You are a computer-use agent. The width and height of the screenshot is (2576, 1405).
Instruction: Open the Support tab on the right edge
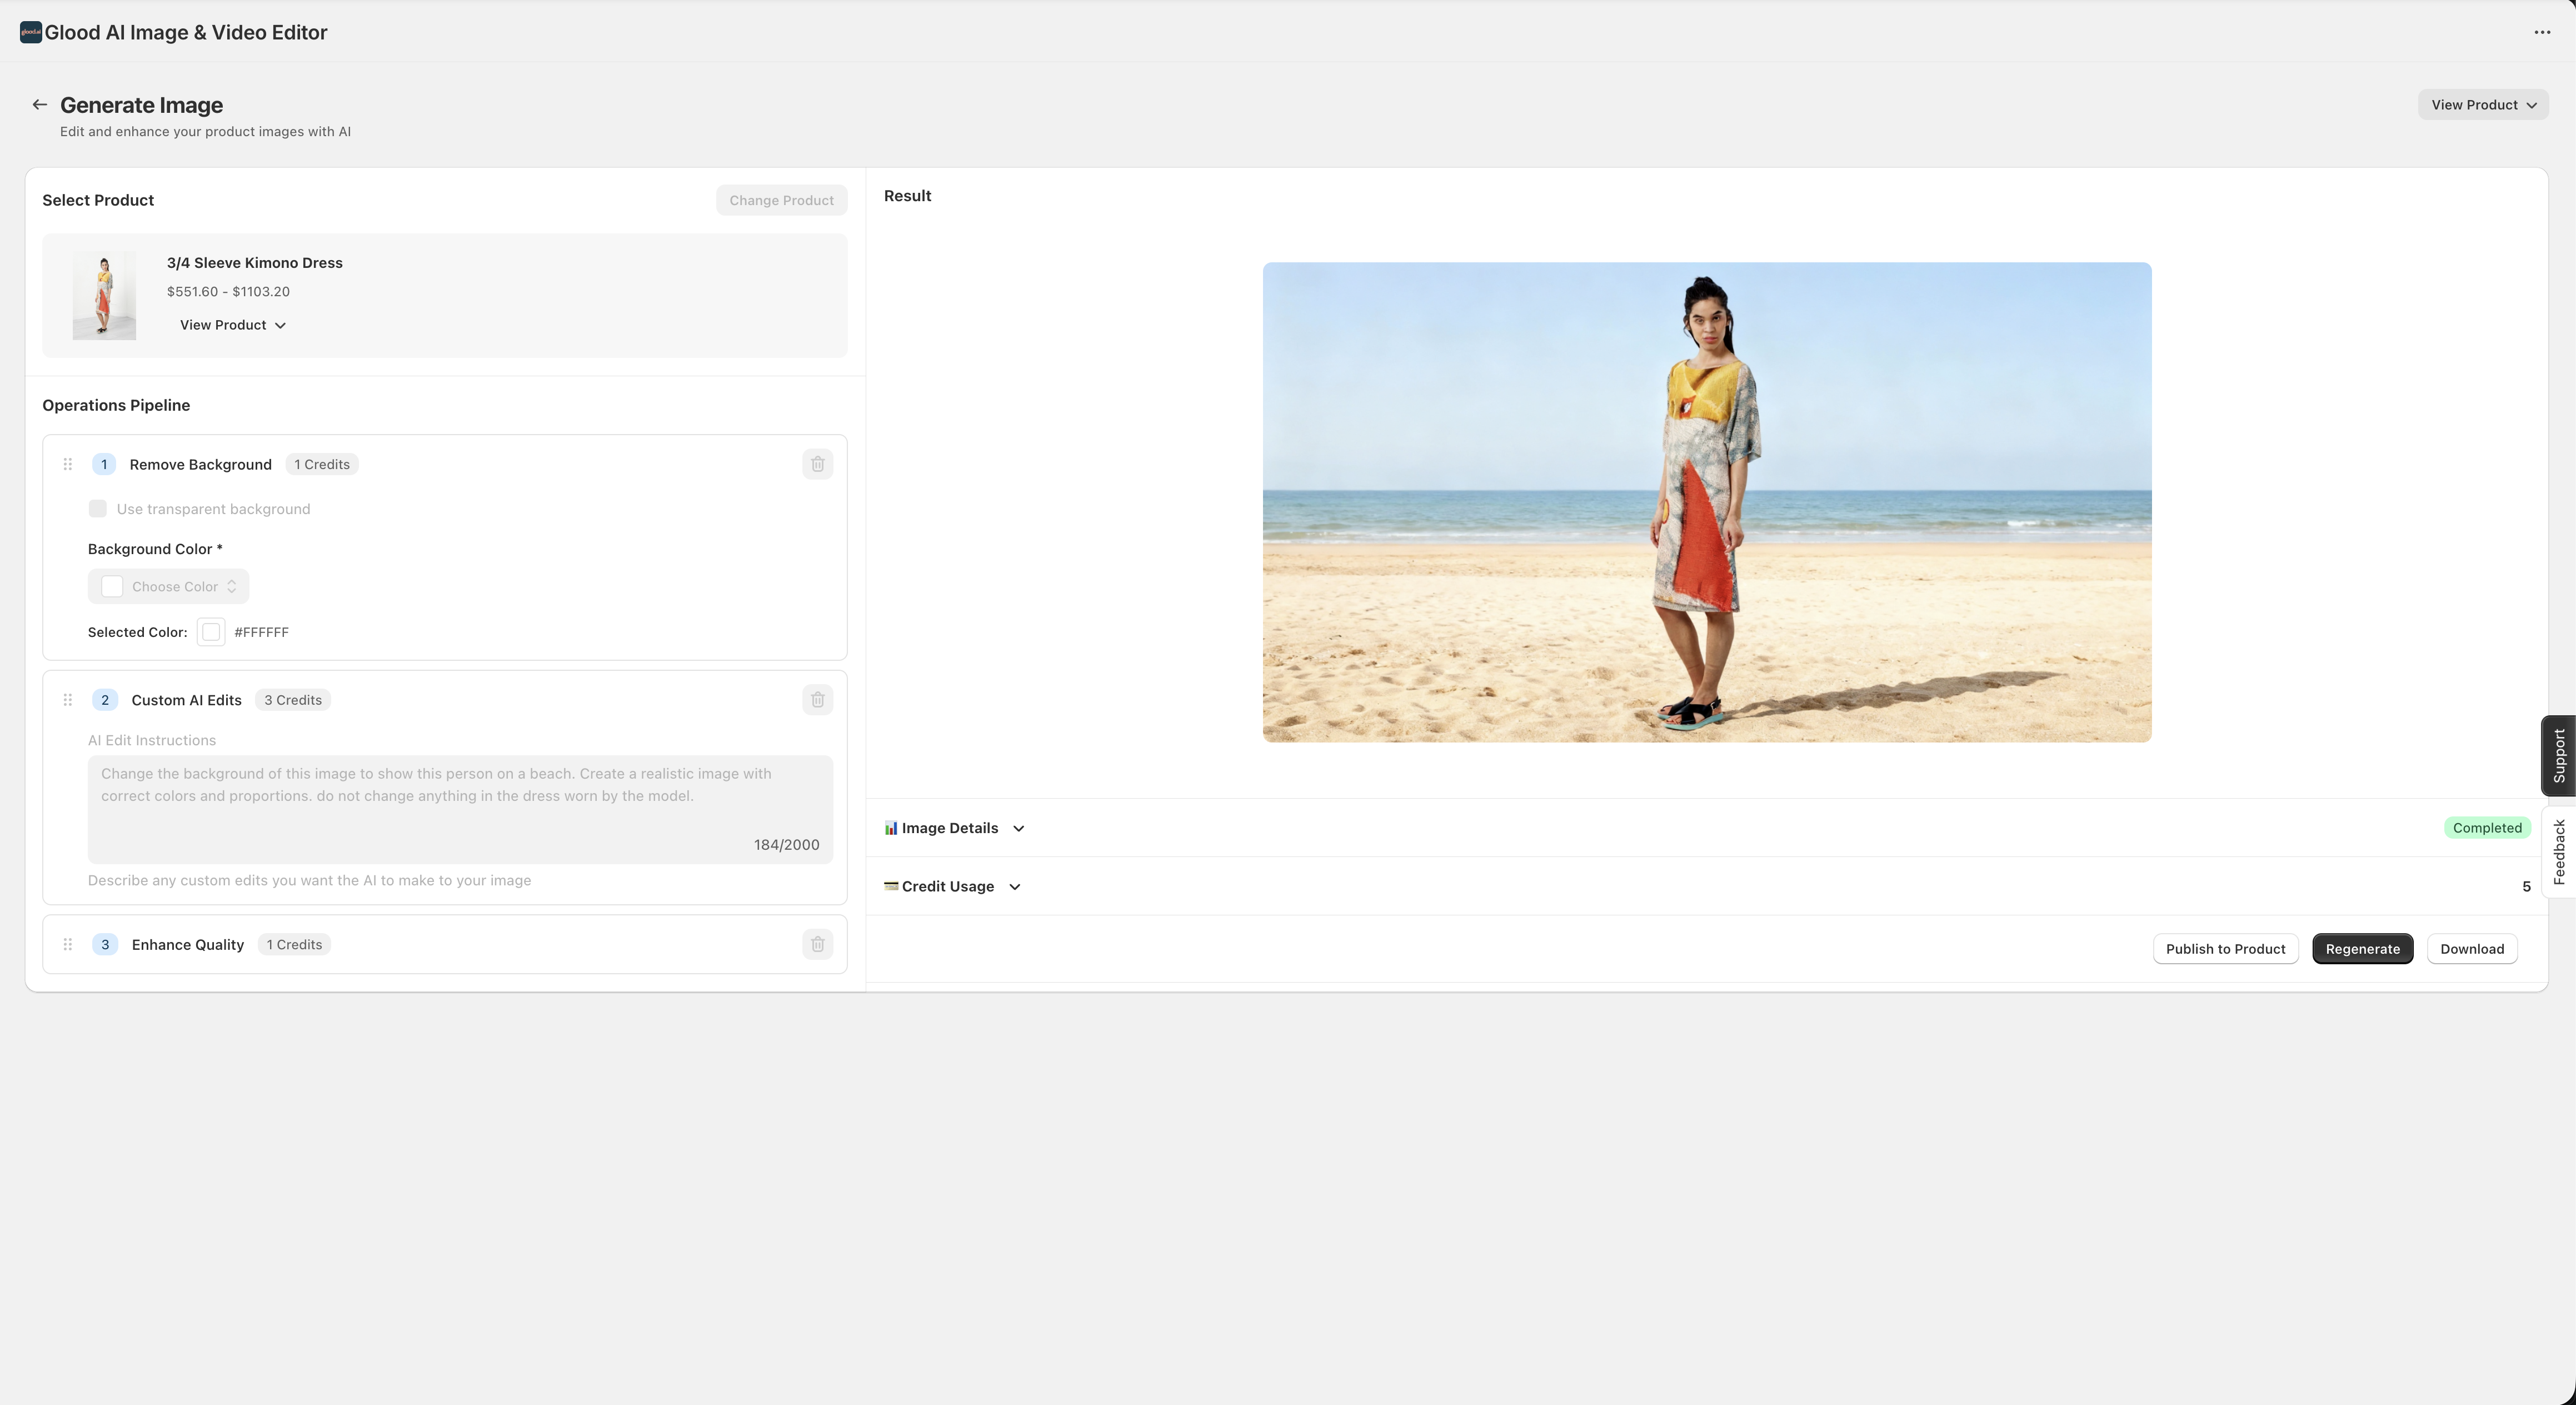2559,757
